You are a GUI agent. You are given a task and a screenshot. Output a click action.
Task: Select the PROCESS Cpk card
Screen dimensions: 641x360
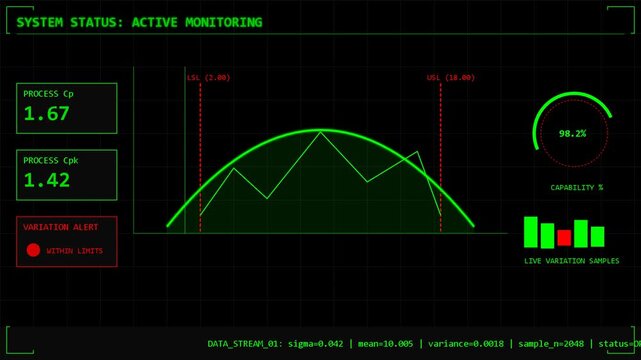pos(67,175)
